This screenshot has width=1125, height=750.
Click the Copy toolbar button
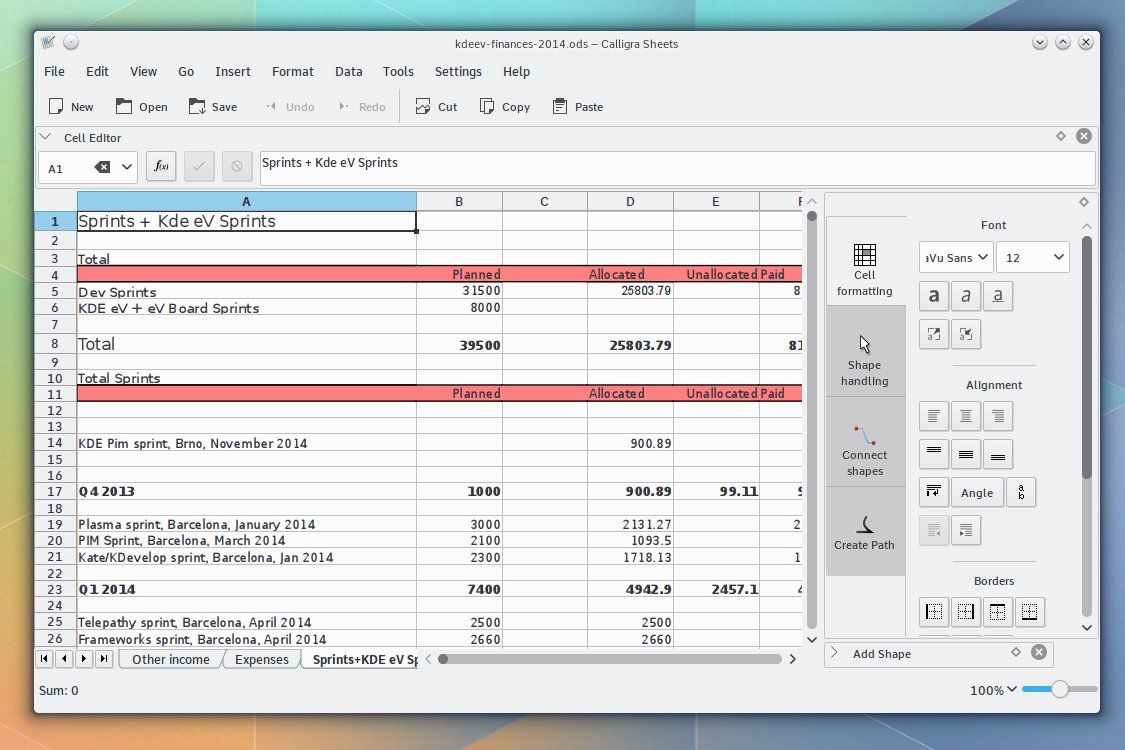[505, 106]
